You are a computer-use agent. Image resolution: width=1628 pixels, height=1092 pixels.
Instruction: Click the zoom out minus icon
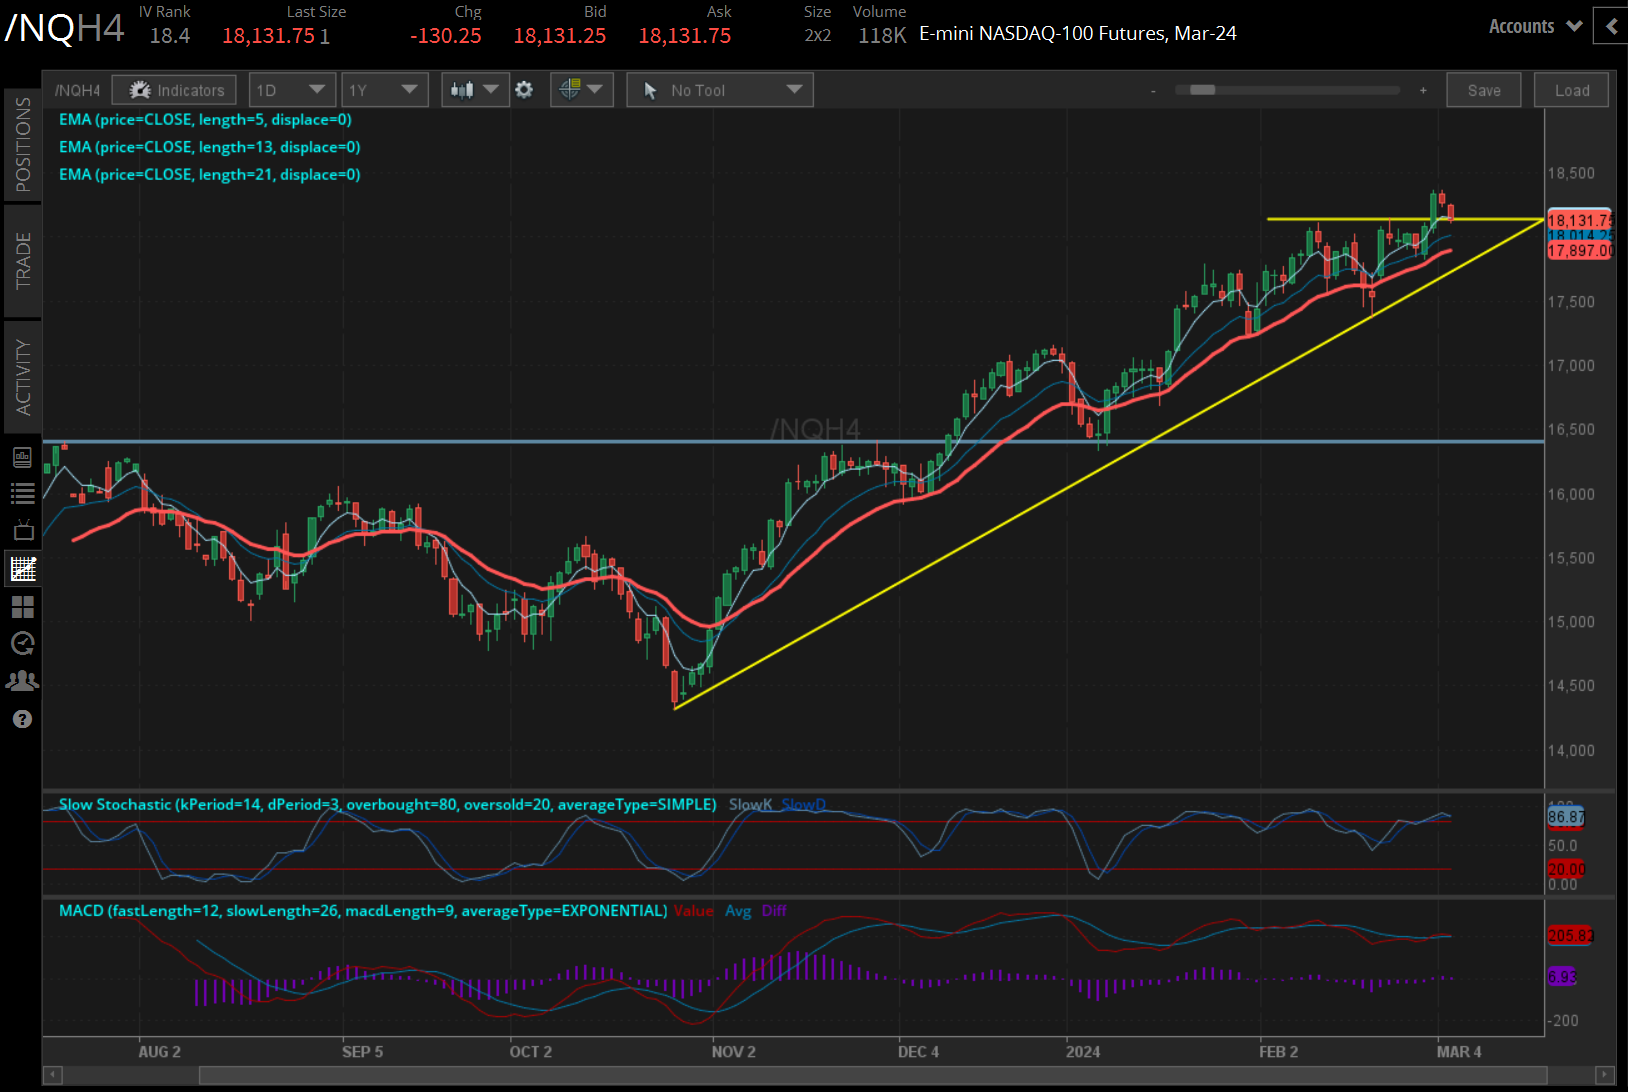pyautogui.click(x=1153, y=91)
